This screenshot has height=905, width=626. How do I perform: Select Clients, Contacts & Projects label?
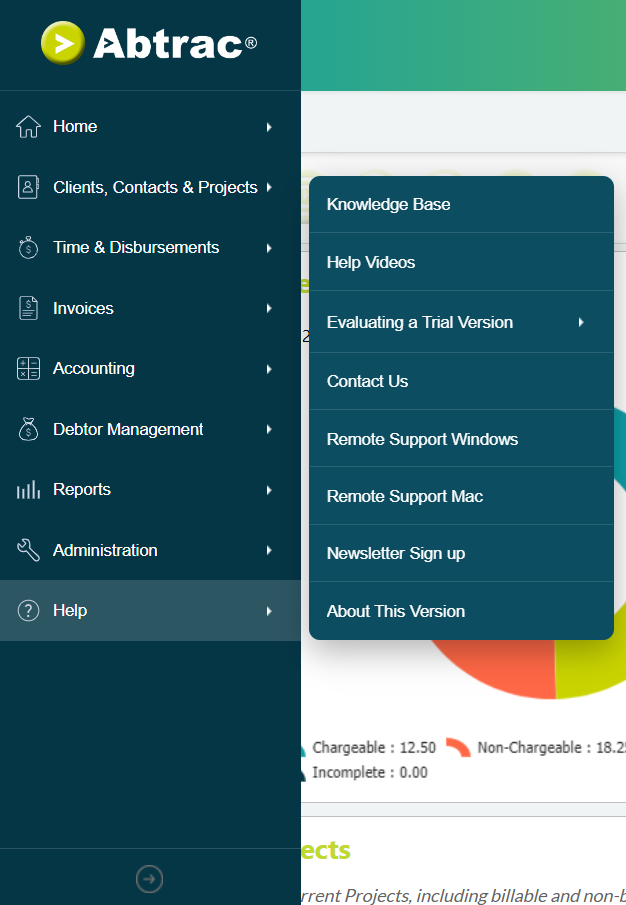[155, 187]
